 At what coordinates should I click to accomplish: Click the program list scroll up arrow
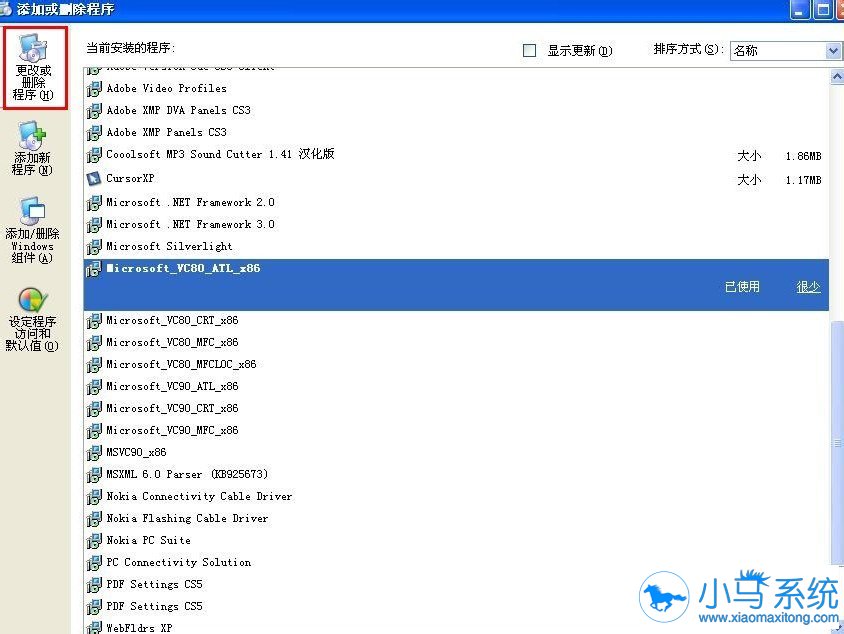tap(836, 77)
